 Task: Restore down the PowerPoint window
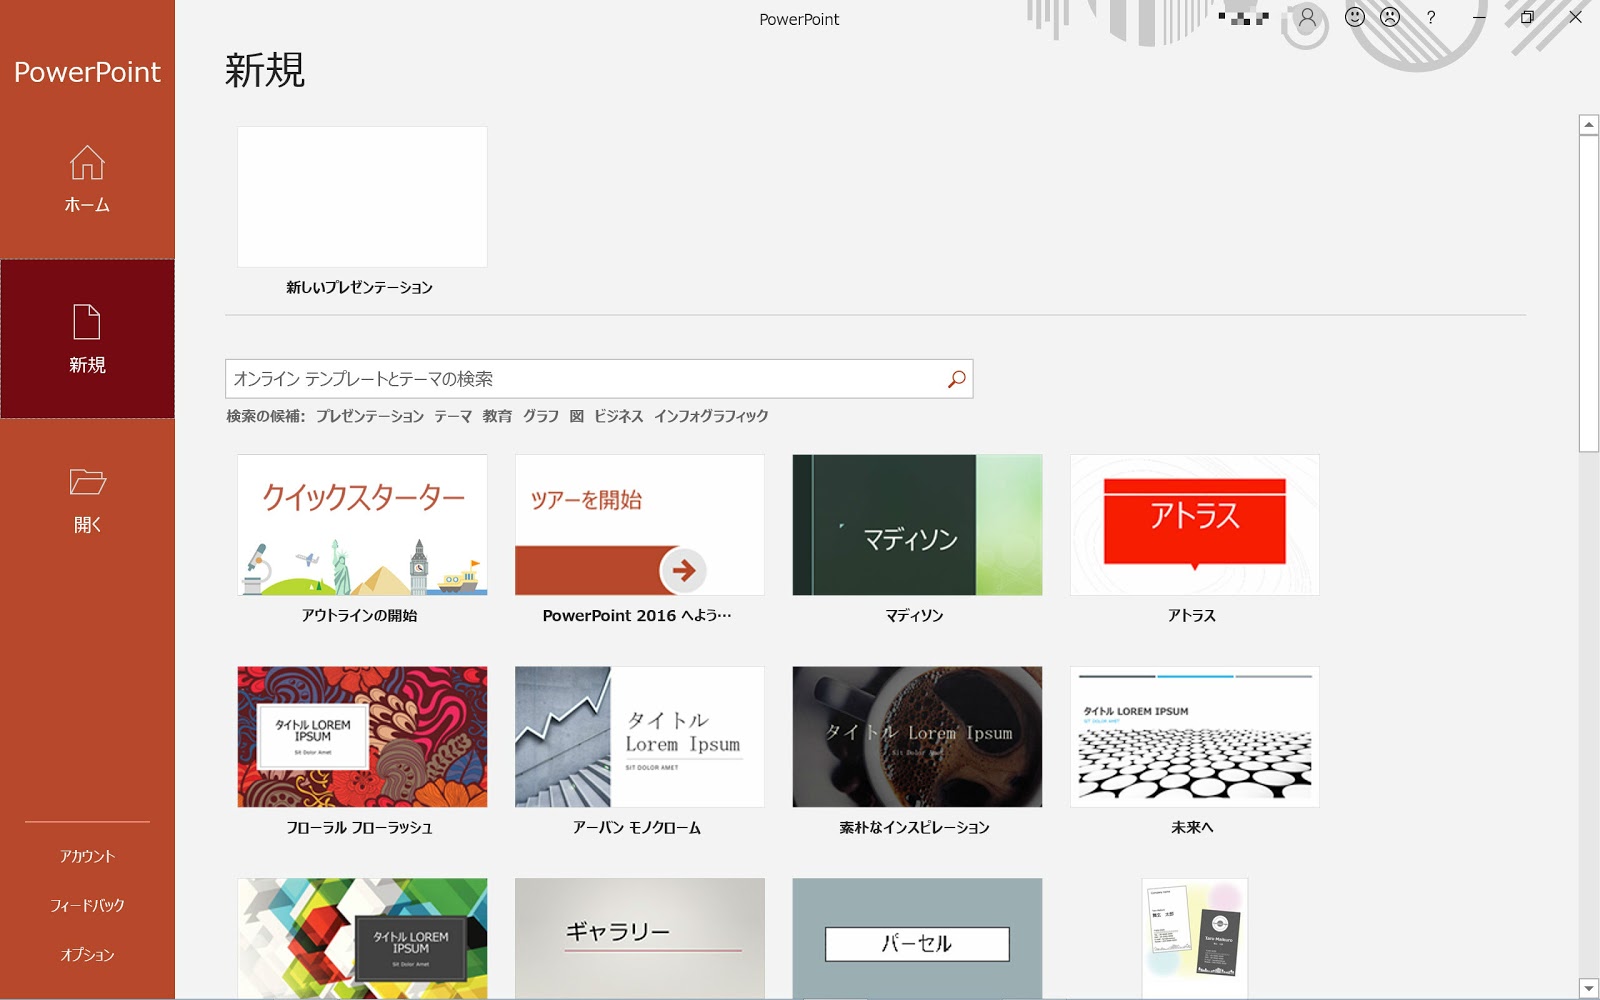(1527, 17)
